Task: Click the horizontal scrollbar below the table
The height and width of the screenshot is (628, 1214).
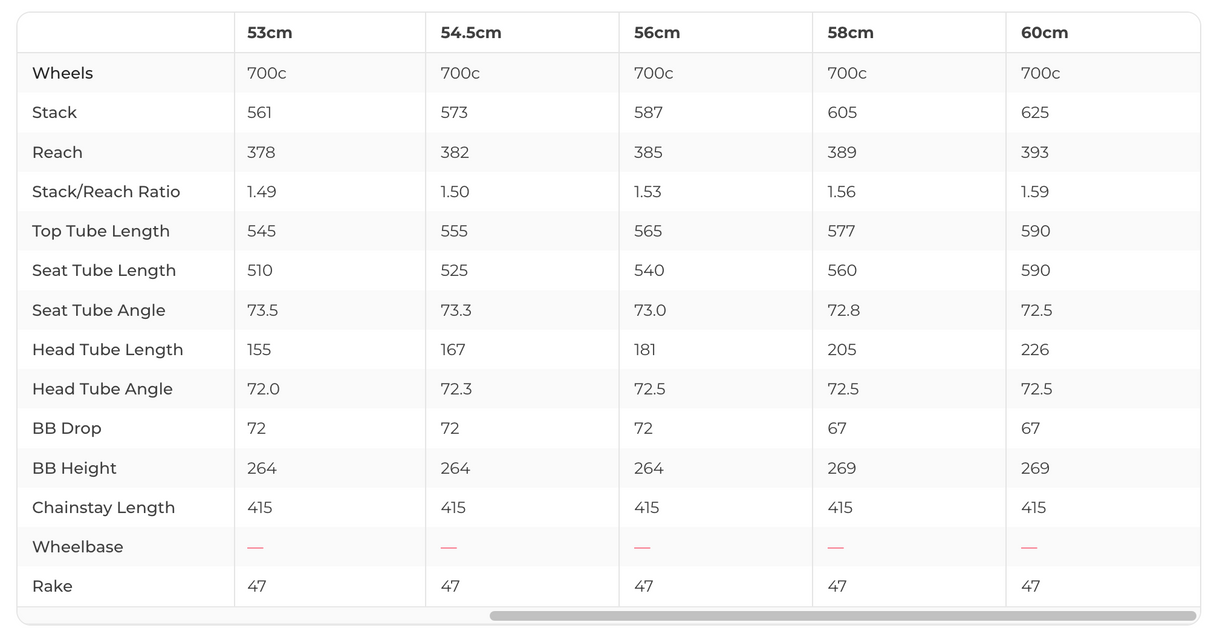Action: click(842, 616)
